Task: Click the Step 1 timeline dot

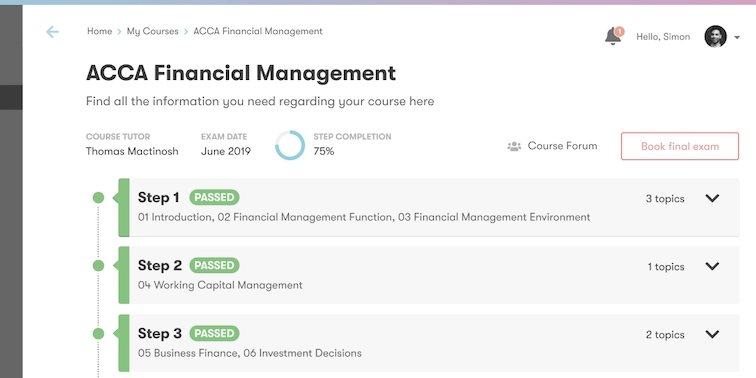Action: (x=98, y=198)
